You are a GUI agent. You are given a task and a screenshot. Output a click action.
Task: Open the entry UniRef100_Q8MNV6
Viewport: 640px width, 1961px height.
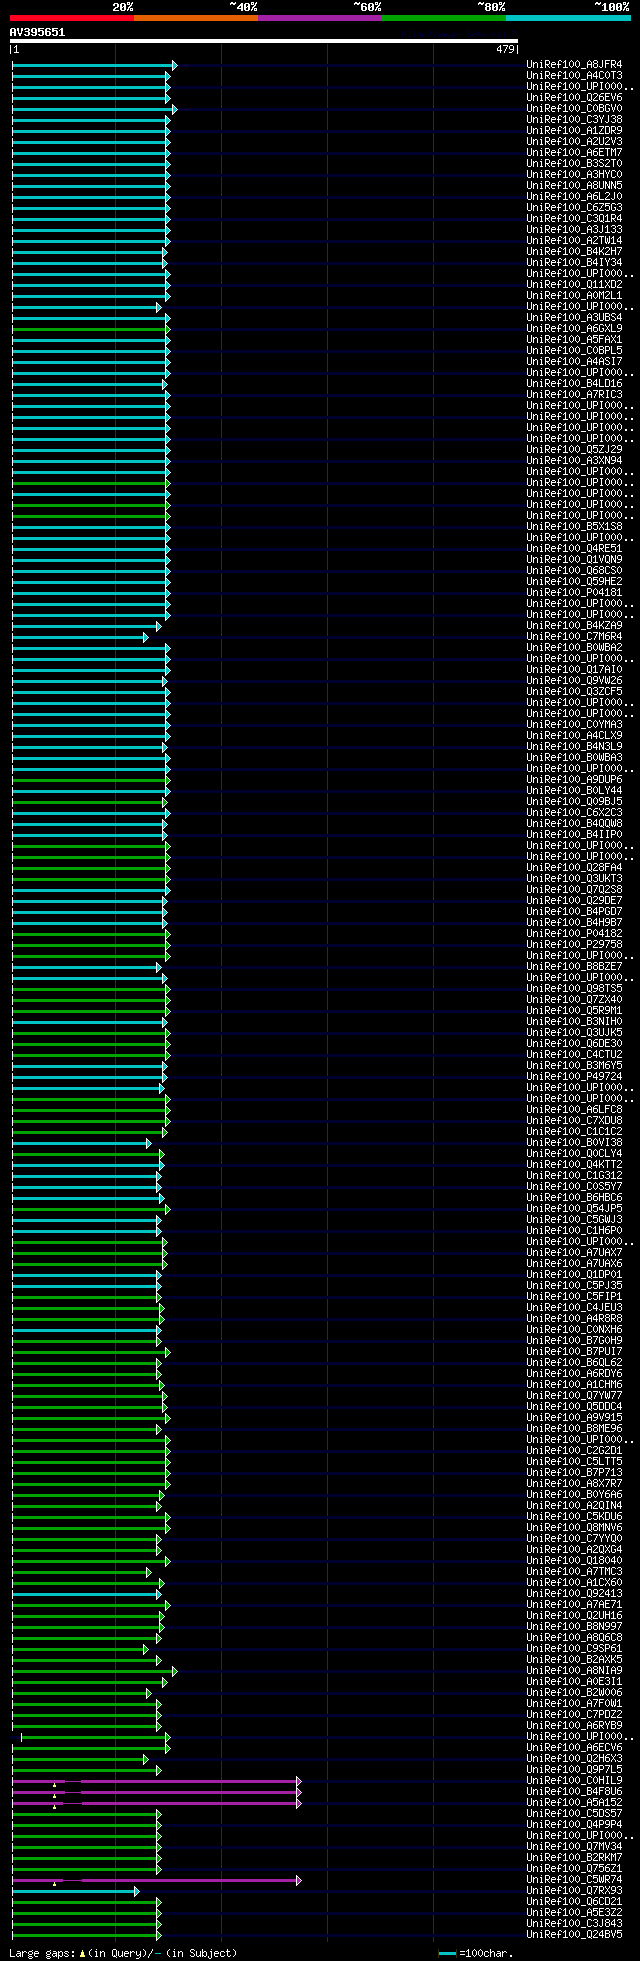click(x=574, y=1528)
